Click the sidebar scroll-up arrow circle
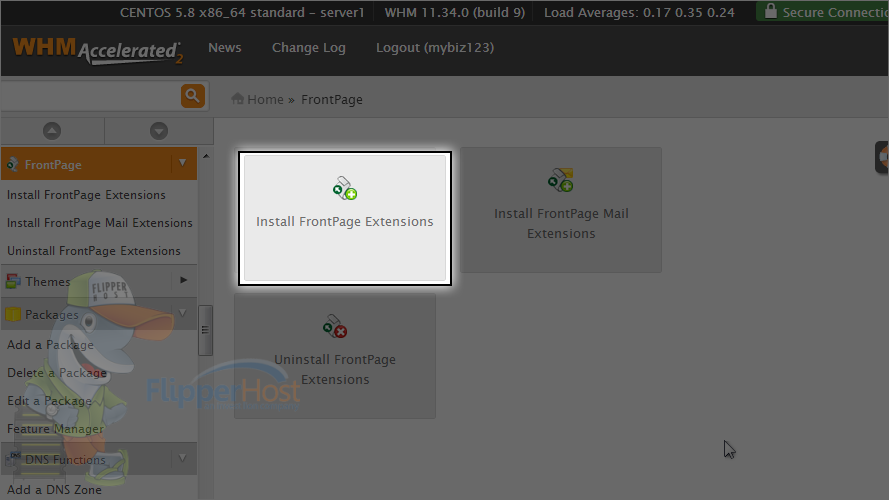This screenshot has width=889, height=500. pyautogui.click(x=52, y=131)
